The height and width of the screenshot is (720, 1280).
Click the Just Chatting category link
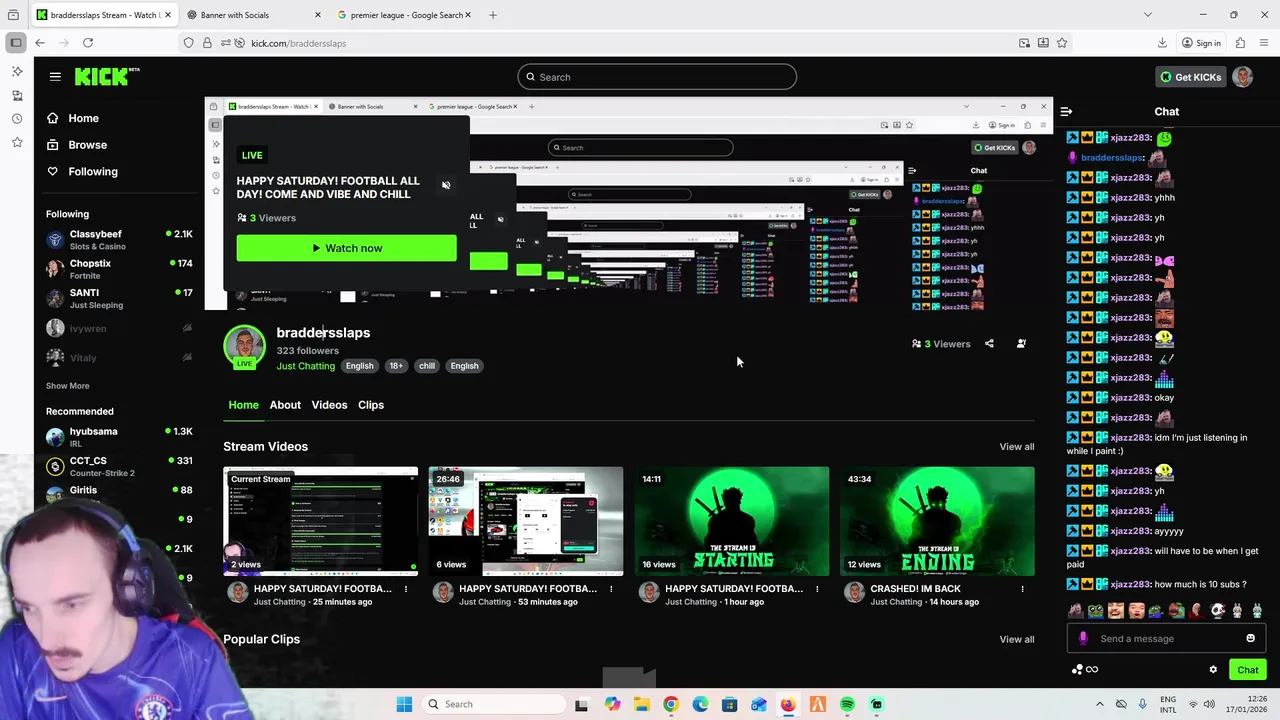tap(305, 366)
